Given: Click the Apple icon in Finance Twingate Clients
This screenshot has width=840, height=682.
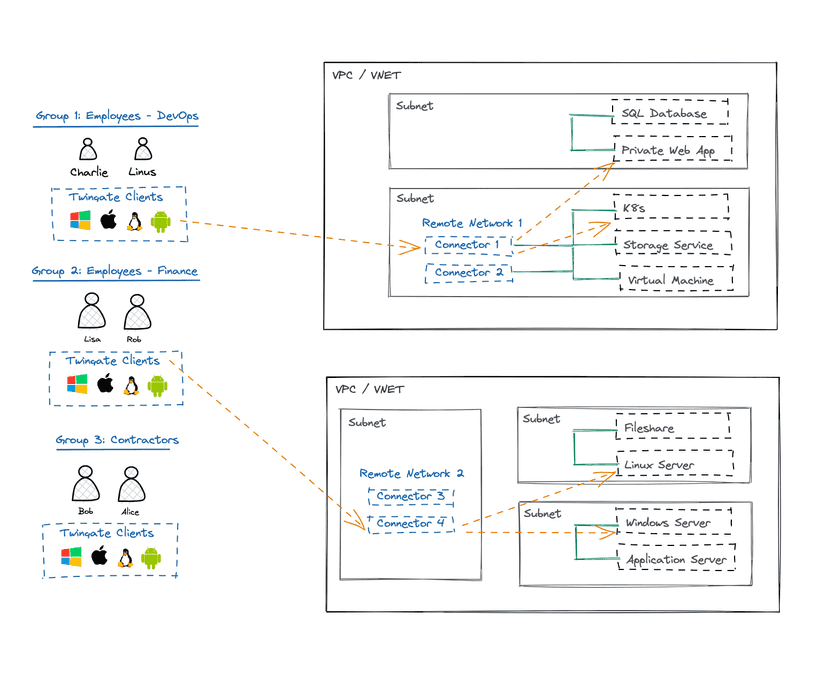Looking at the screenshot, I should pos(105,384).
